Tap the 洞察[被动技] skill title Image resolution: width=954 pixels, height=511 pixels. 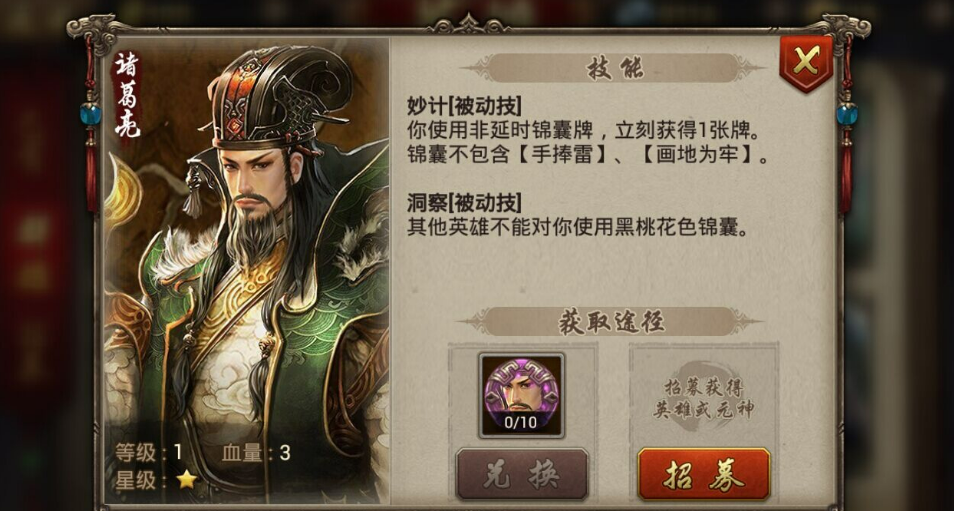[x=464, y=203]
